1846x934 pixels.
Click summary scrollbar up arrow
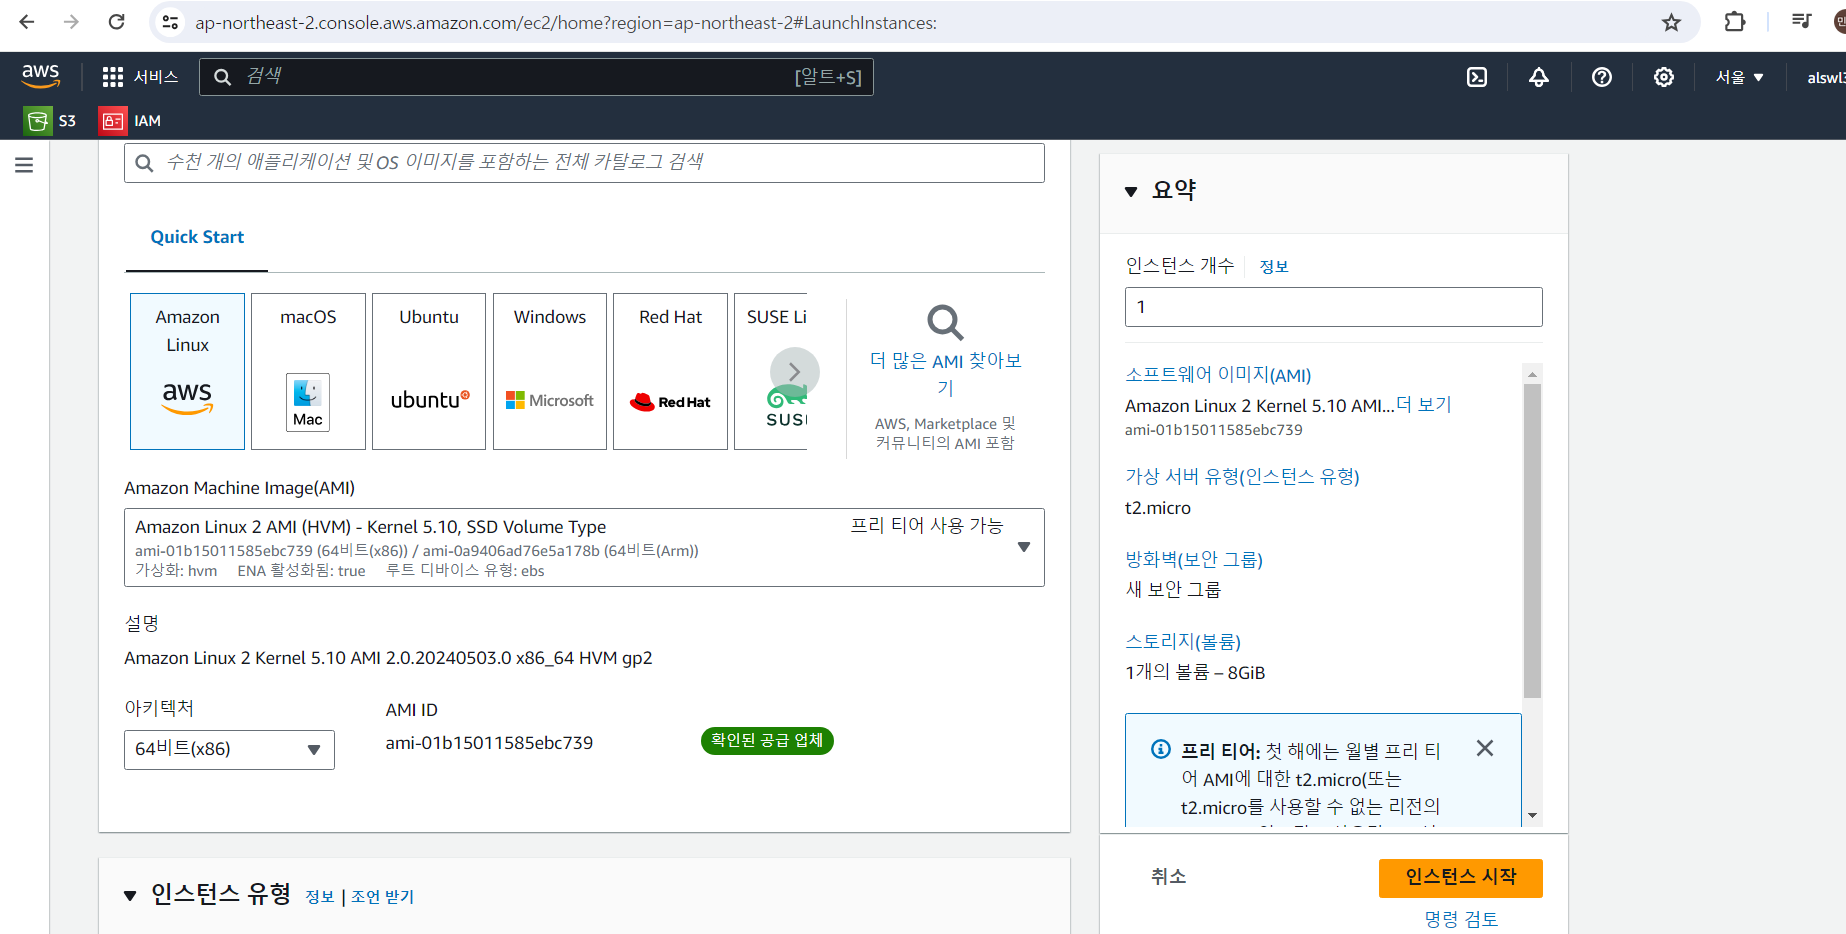click(x=1532, y=374)
